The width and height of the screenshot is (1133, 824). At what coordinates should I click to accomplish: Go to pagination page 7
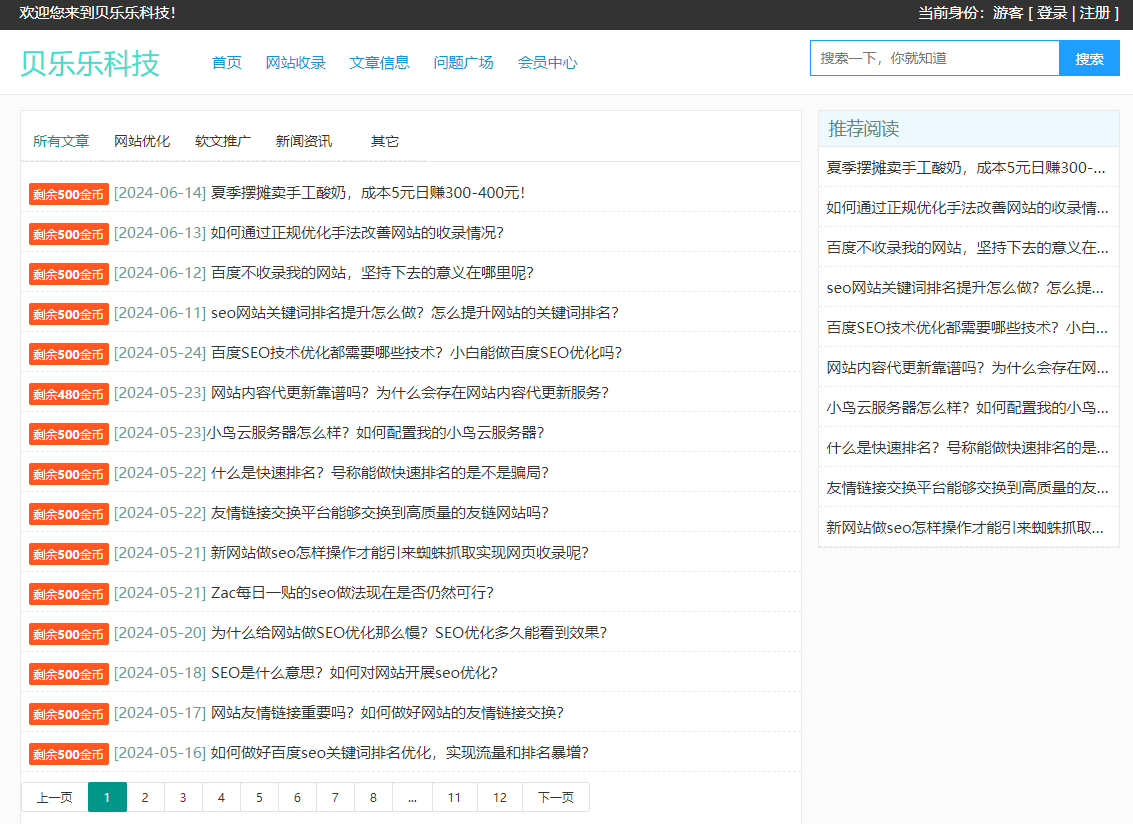click(x=335, y=797)
